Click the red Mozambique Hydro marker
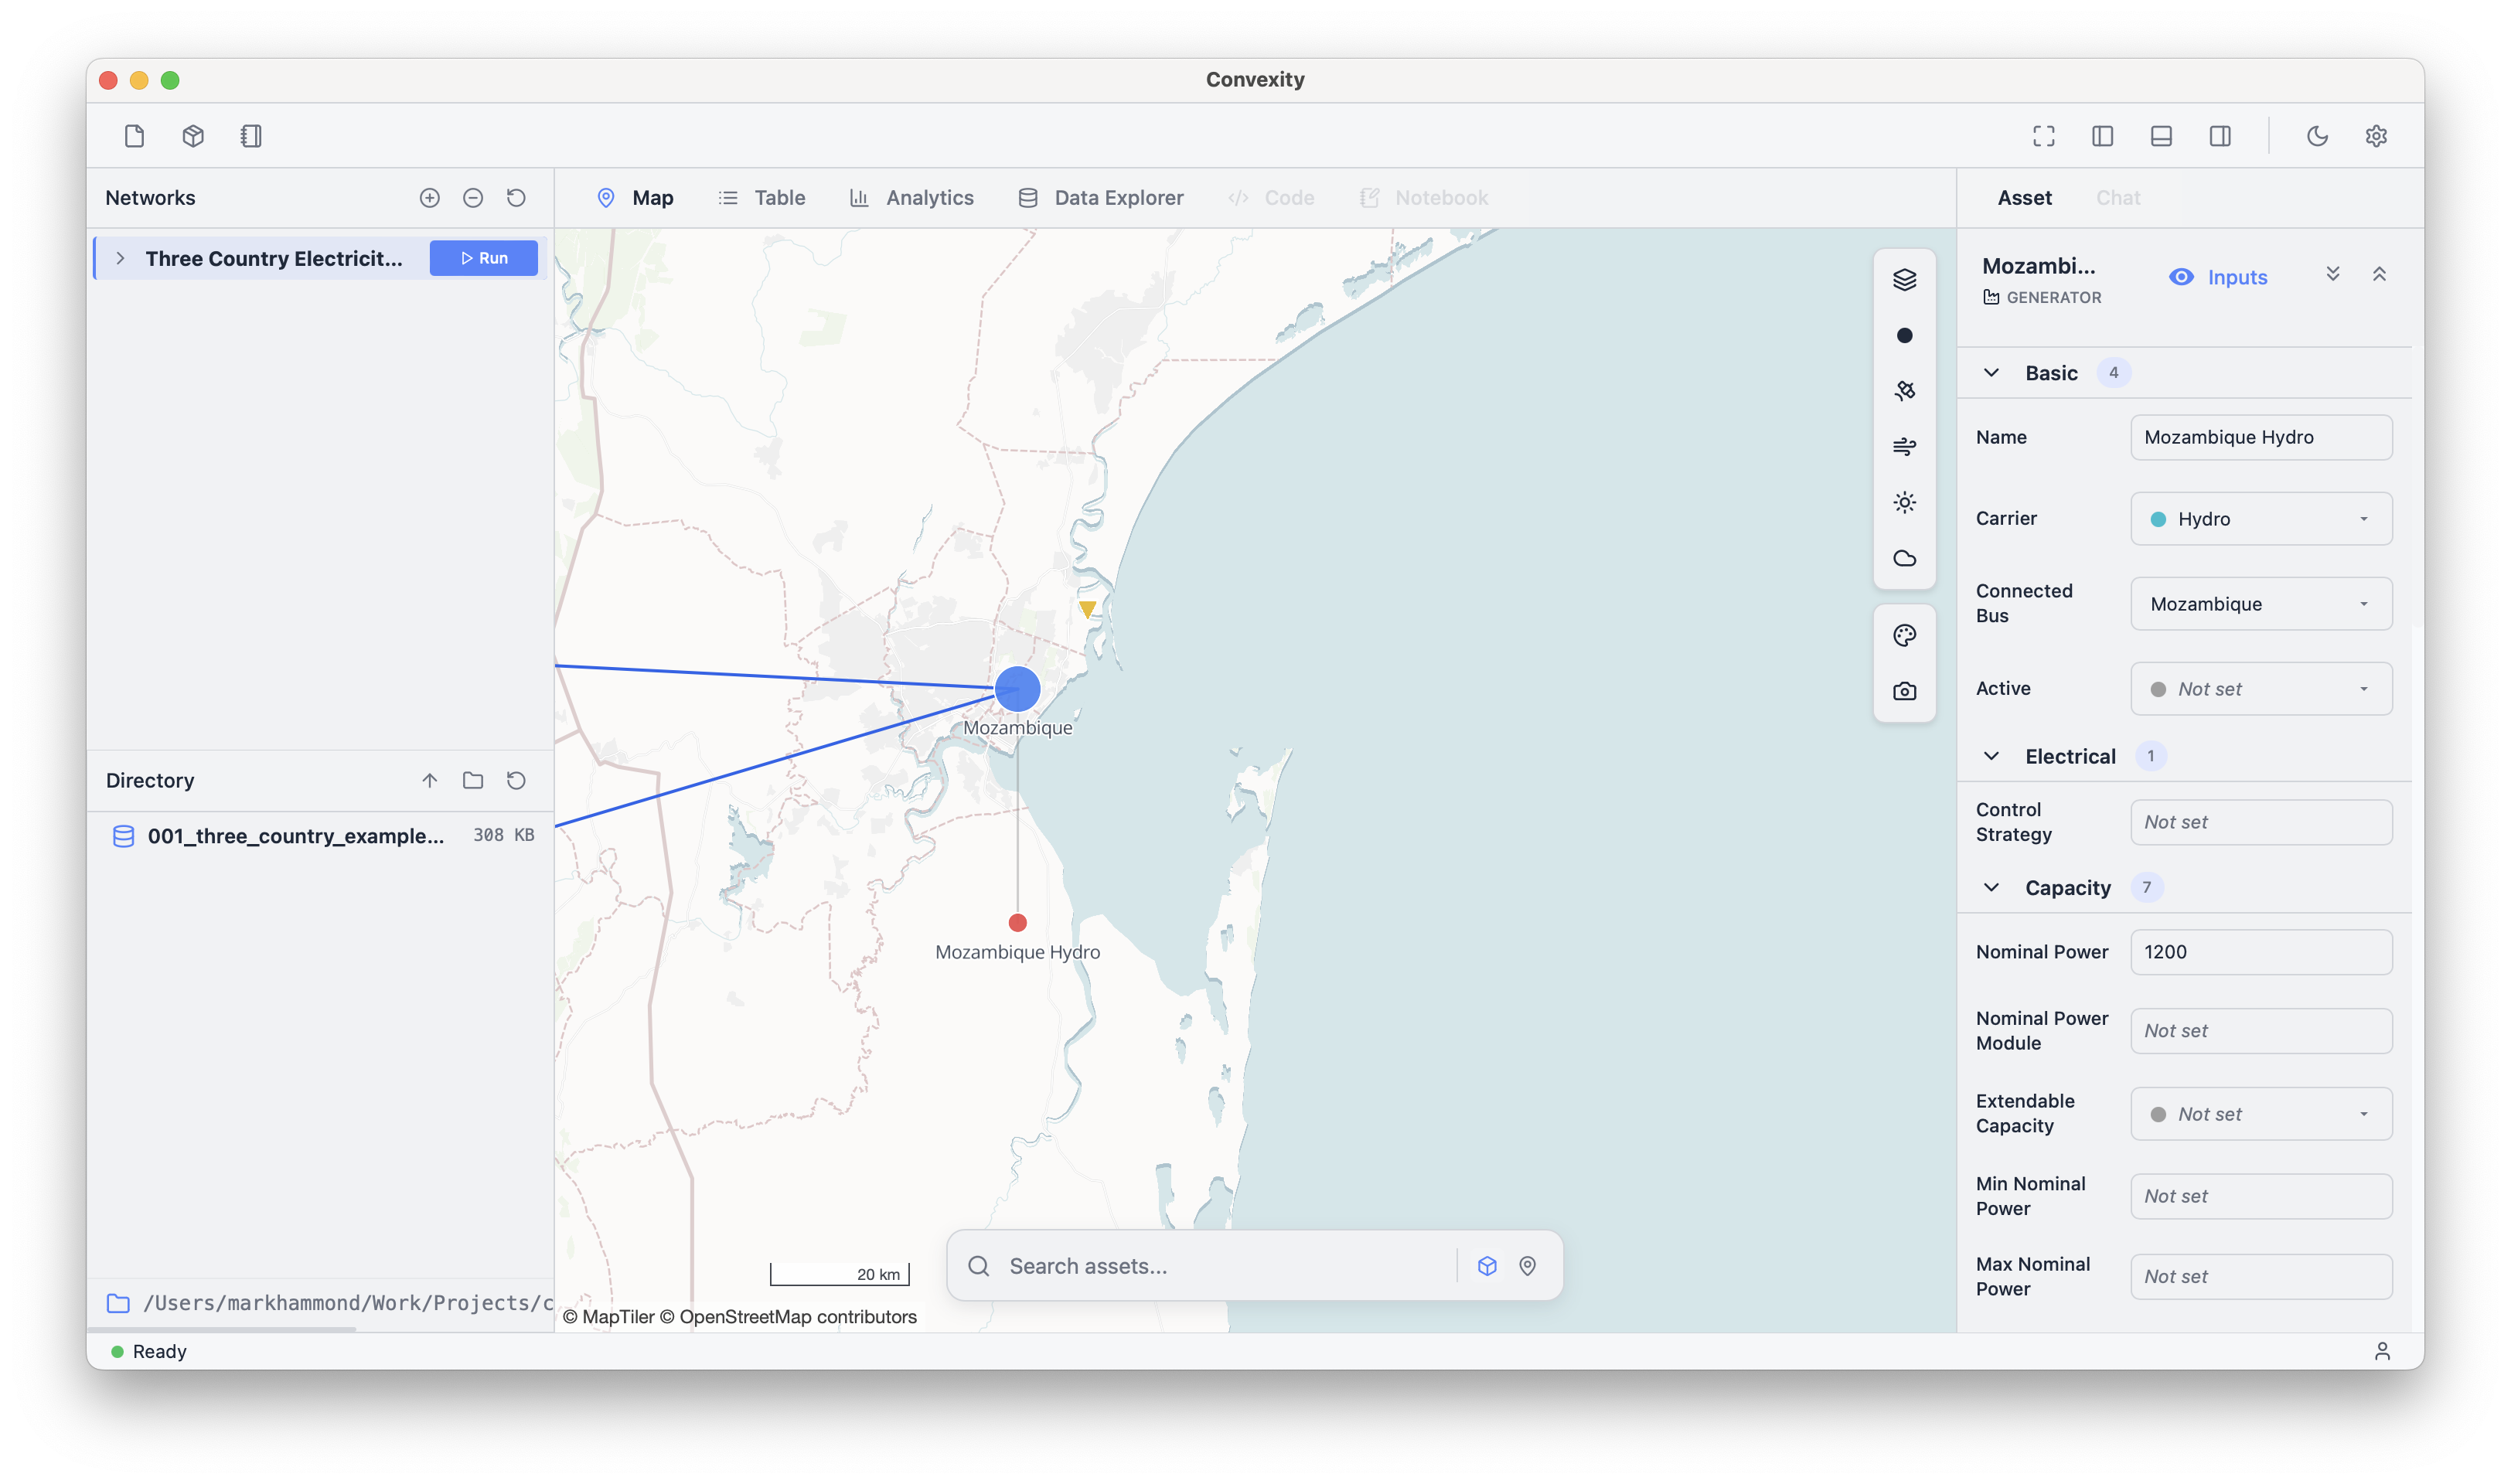 coord(1017,922)
